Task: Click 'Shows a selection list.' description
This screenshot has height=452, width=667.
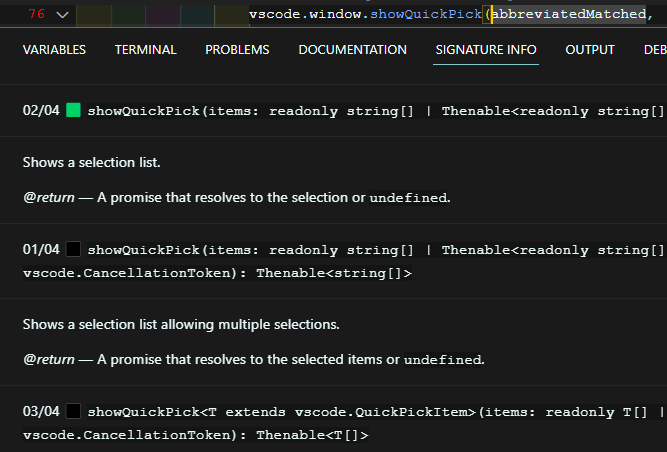Action: [x=91, y=162]
